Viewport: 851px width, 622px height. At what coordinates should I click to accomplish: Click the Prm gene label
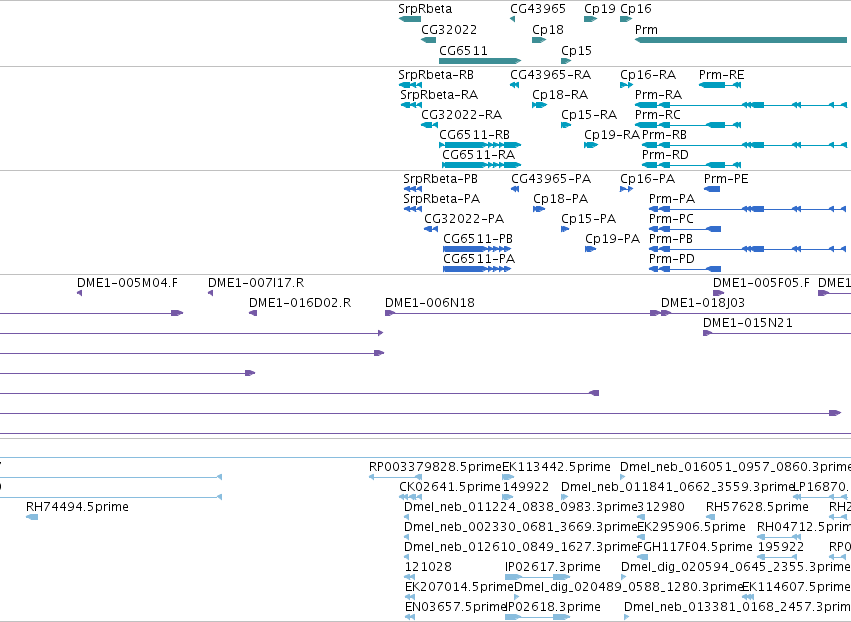pos(646,30)
